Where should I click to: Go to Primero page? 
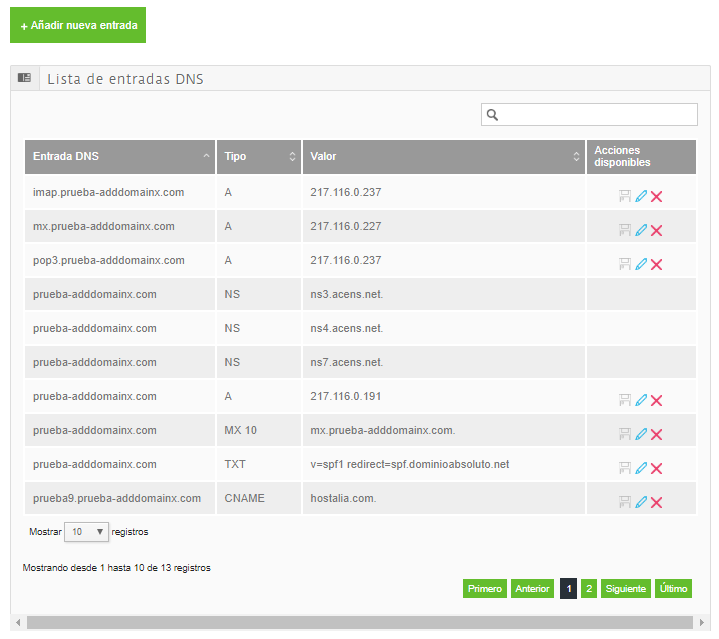point(485,589)
